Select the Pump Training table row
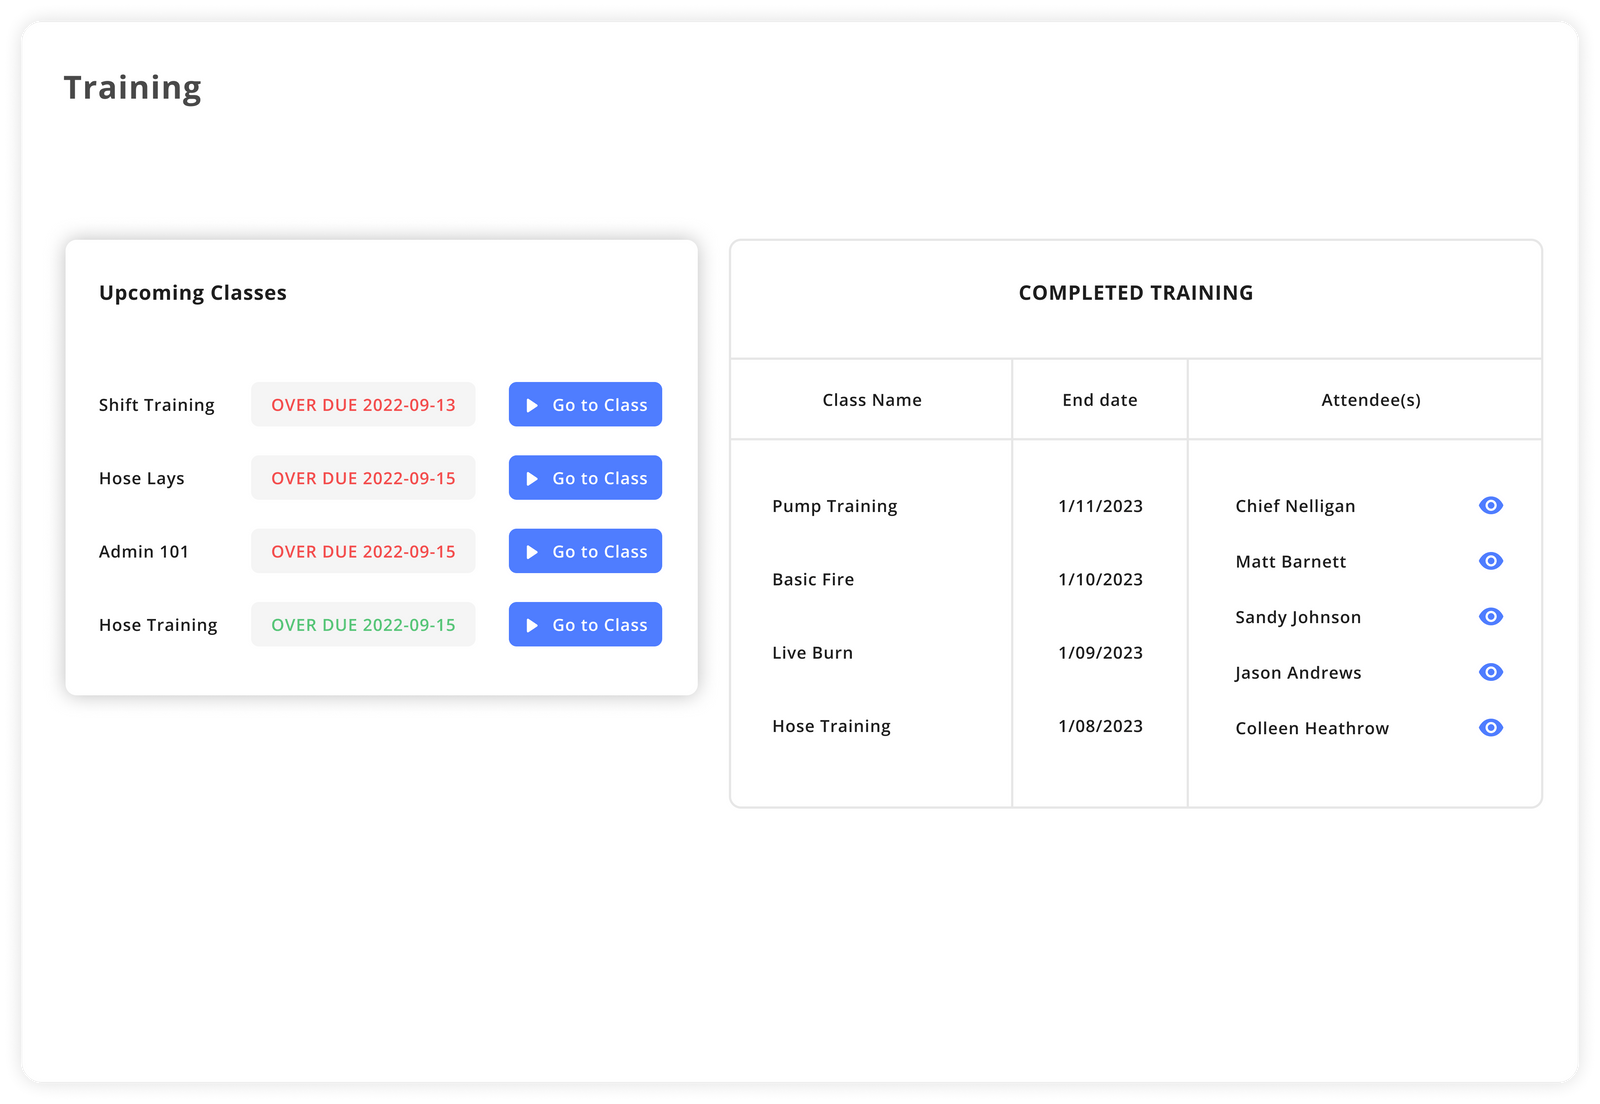The height and width of the screenshot is (1104, 1600). pyautogui.click(x=834, y=506)
